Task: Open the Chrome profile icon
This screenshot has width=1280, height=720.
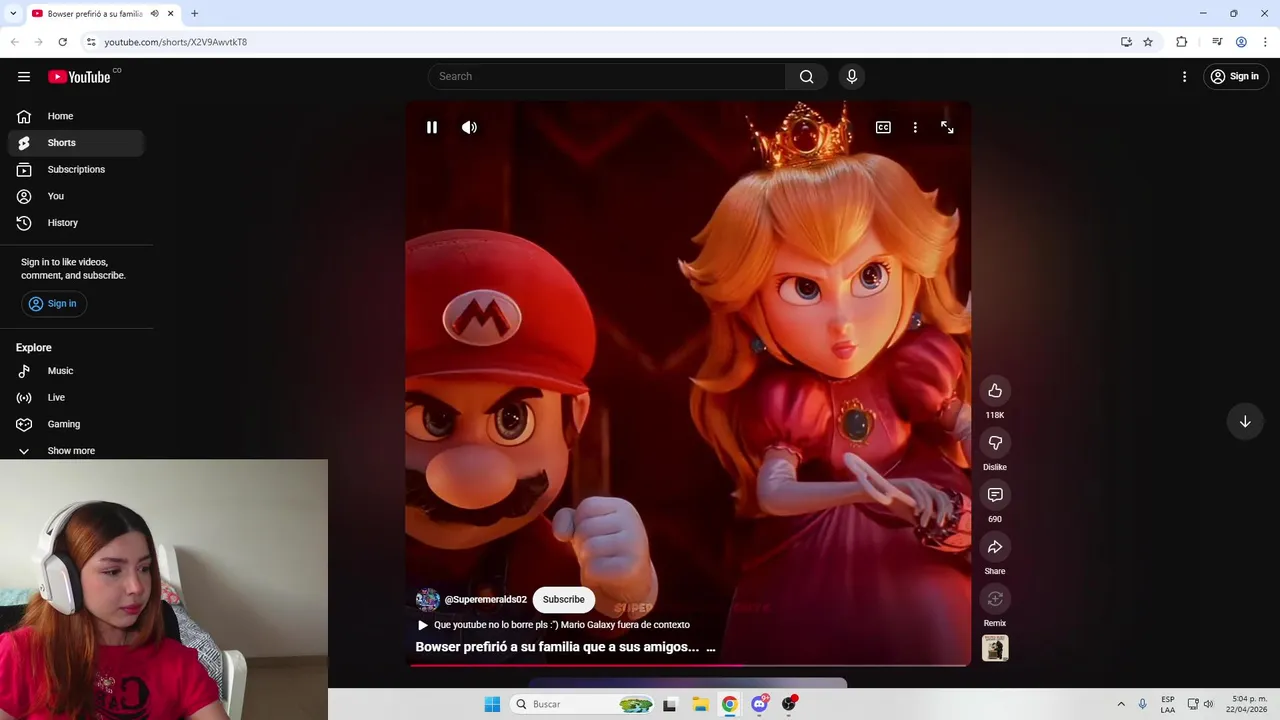Action: [x=1241, y=42]
